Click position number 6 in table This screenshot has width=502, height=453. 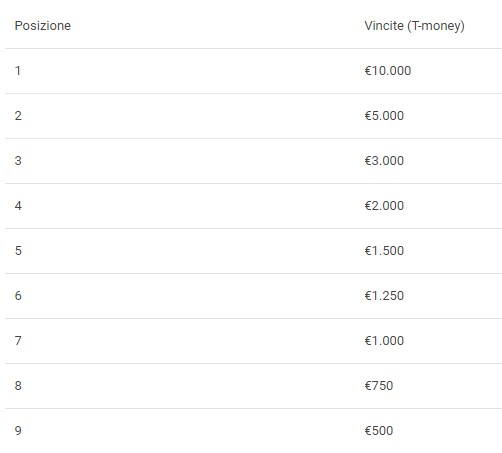click(x=18, y=296)
